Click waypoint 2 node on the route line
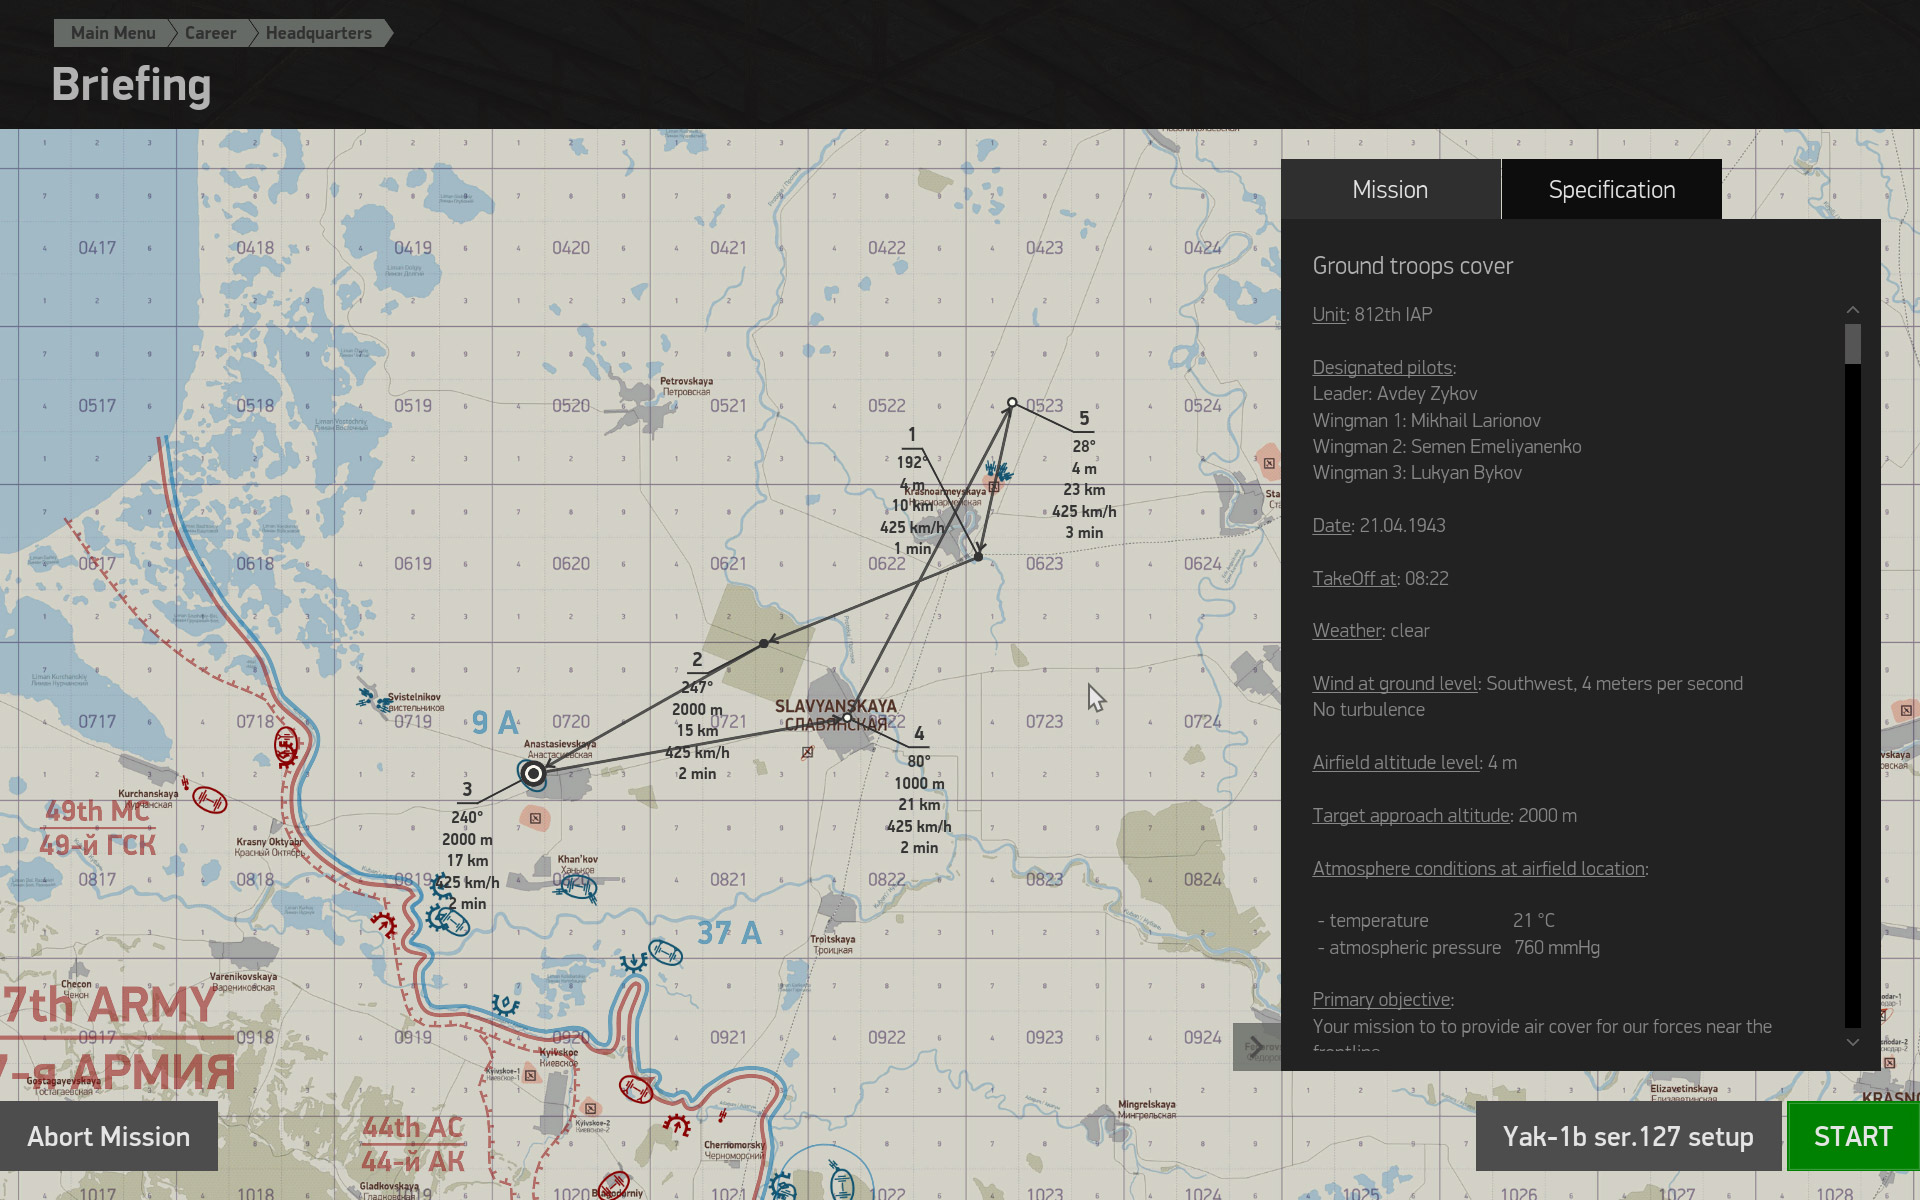The height and width of the screenshot is (1200, 1920). click(763, 643)
